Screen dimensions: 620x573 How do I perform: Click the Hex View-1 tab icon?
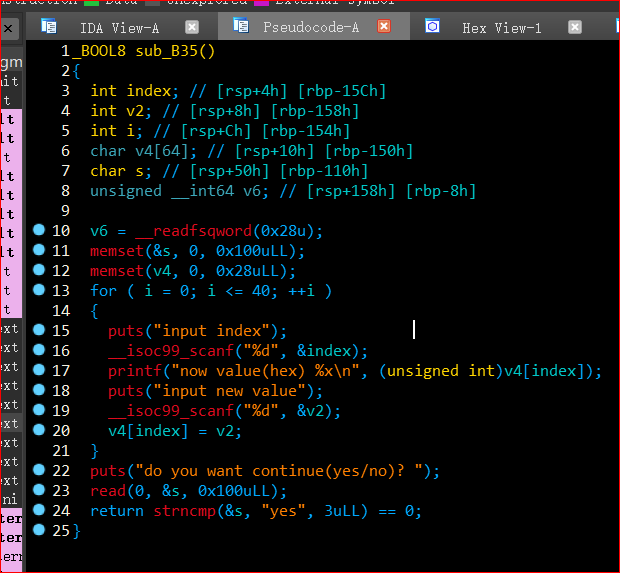pos(432,27)
